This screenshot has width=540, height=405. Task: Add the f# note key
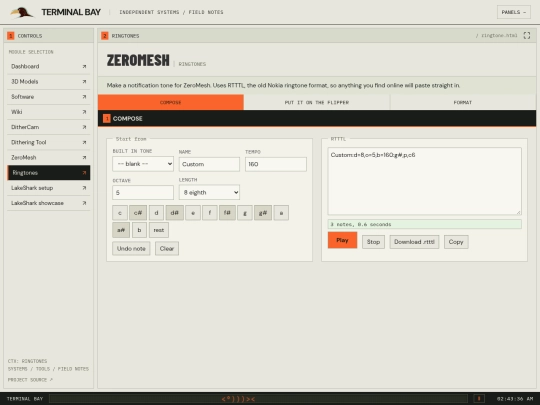(227, 213)
